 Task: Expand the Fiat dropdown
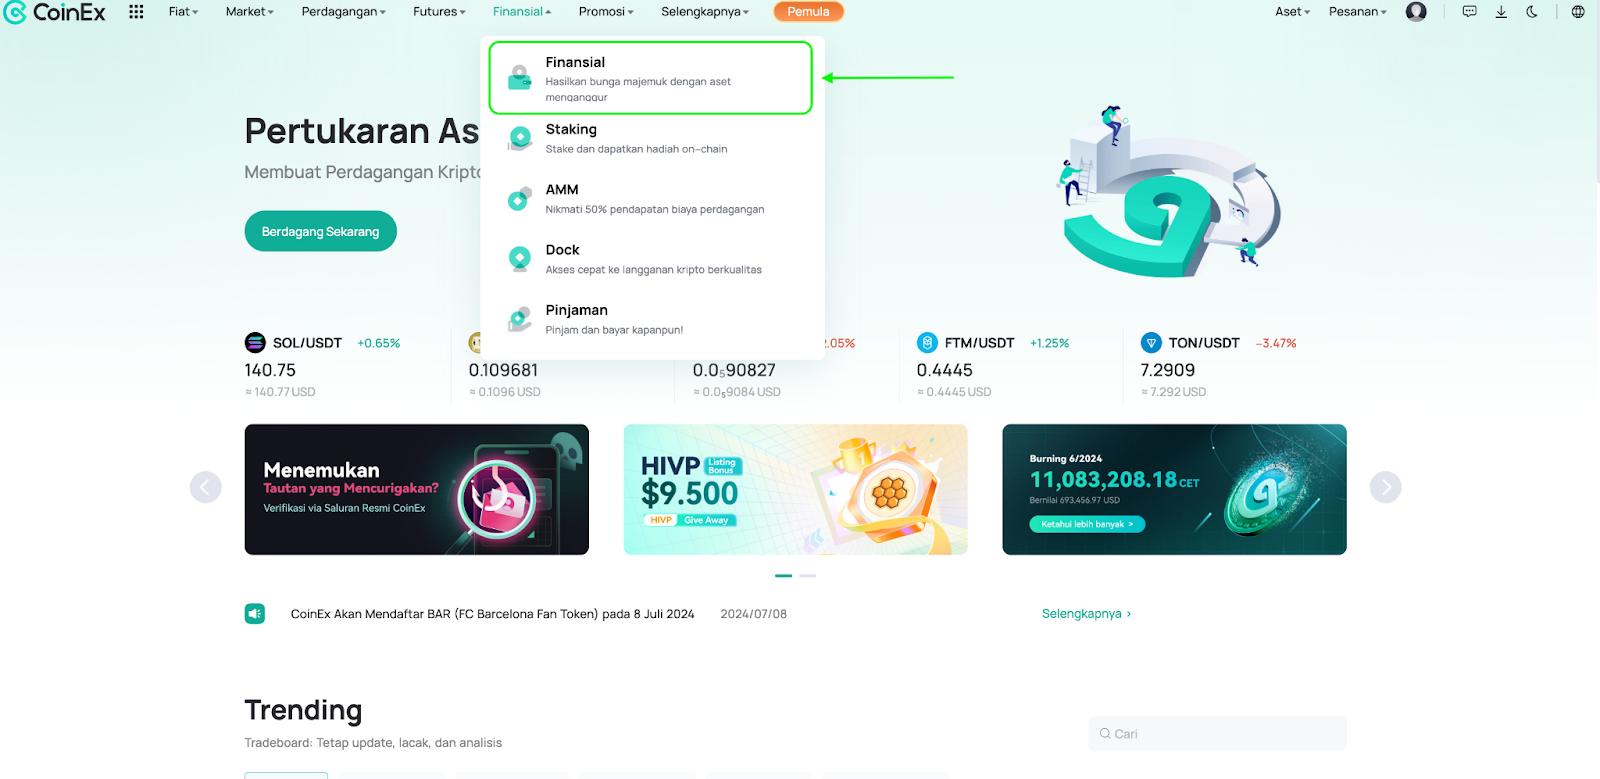[x=183, y=12]
